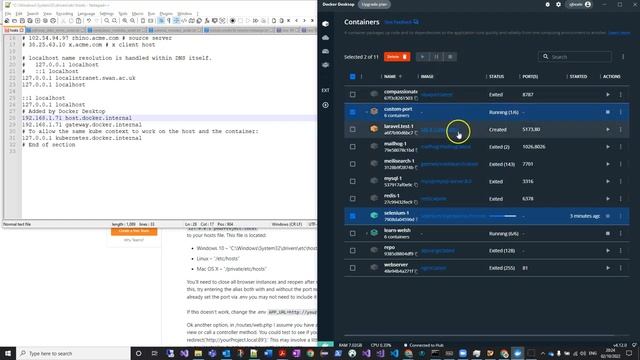Open the mailhog-1 image link
This screenshot has width=640, height=360.
[x=446, y=147]
